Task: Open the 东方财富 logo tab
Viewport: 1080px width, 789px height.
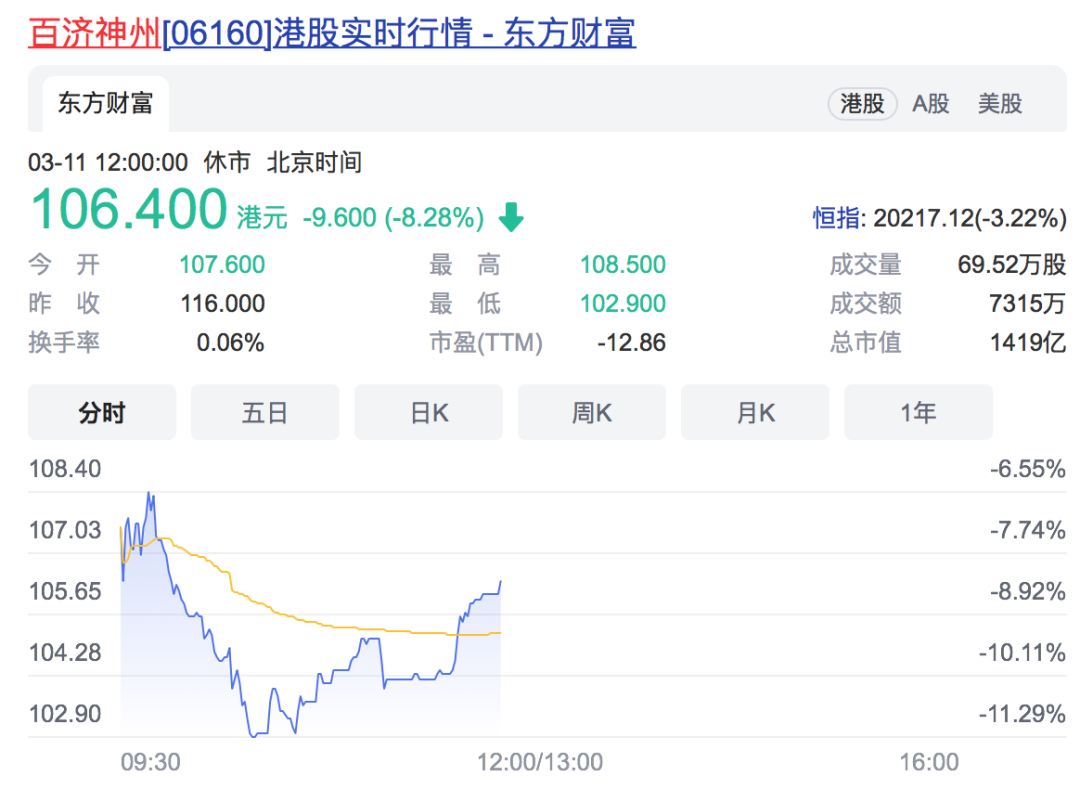Action: tap(104, 103)
